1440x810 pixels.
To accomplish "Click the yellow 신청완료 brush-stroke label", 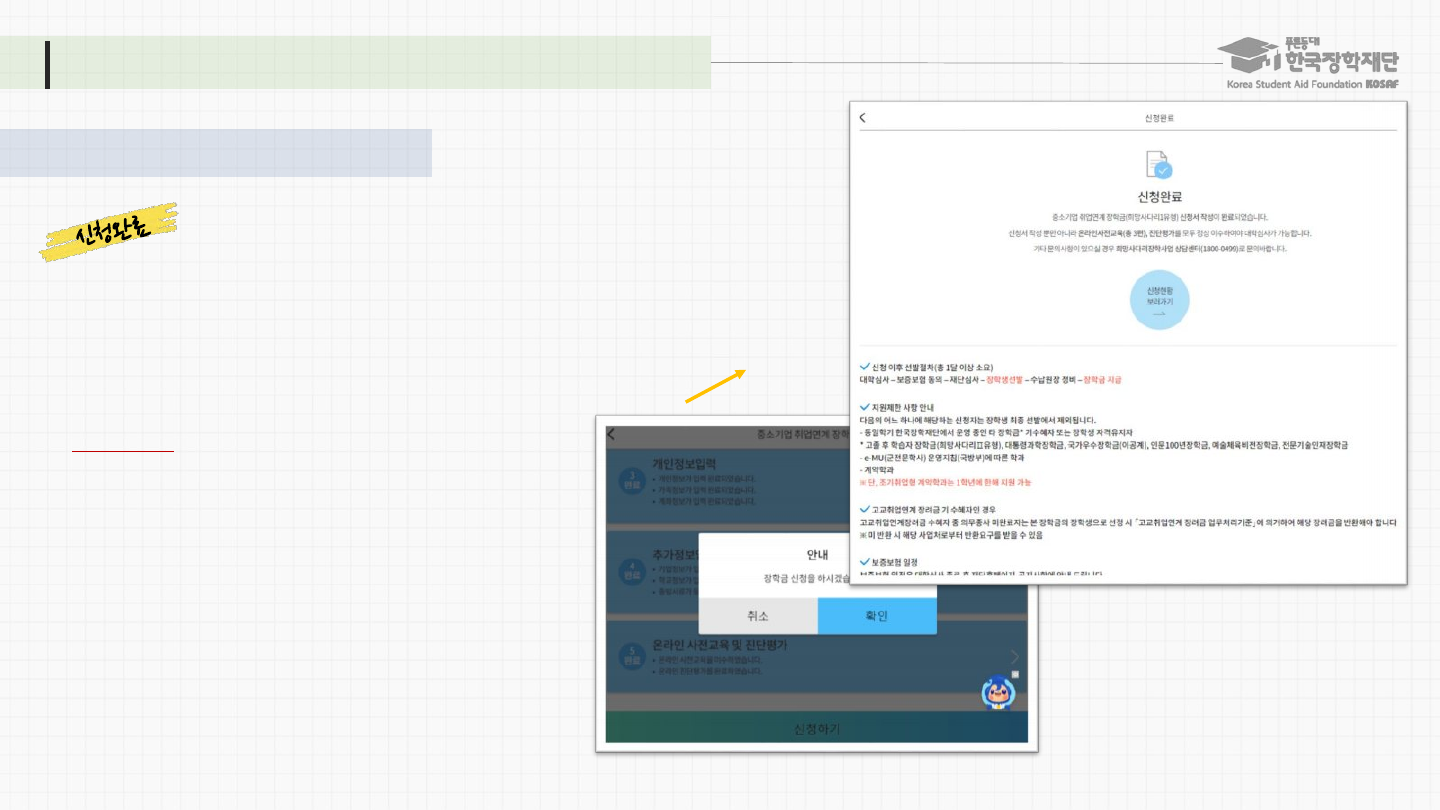I will tap(110, 231).
